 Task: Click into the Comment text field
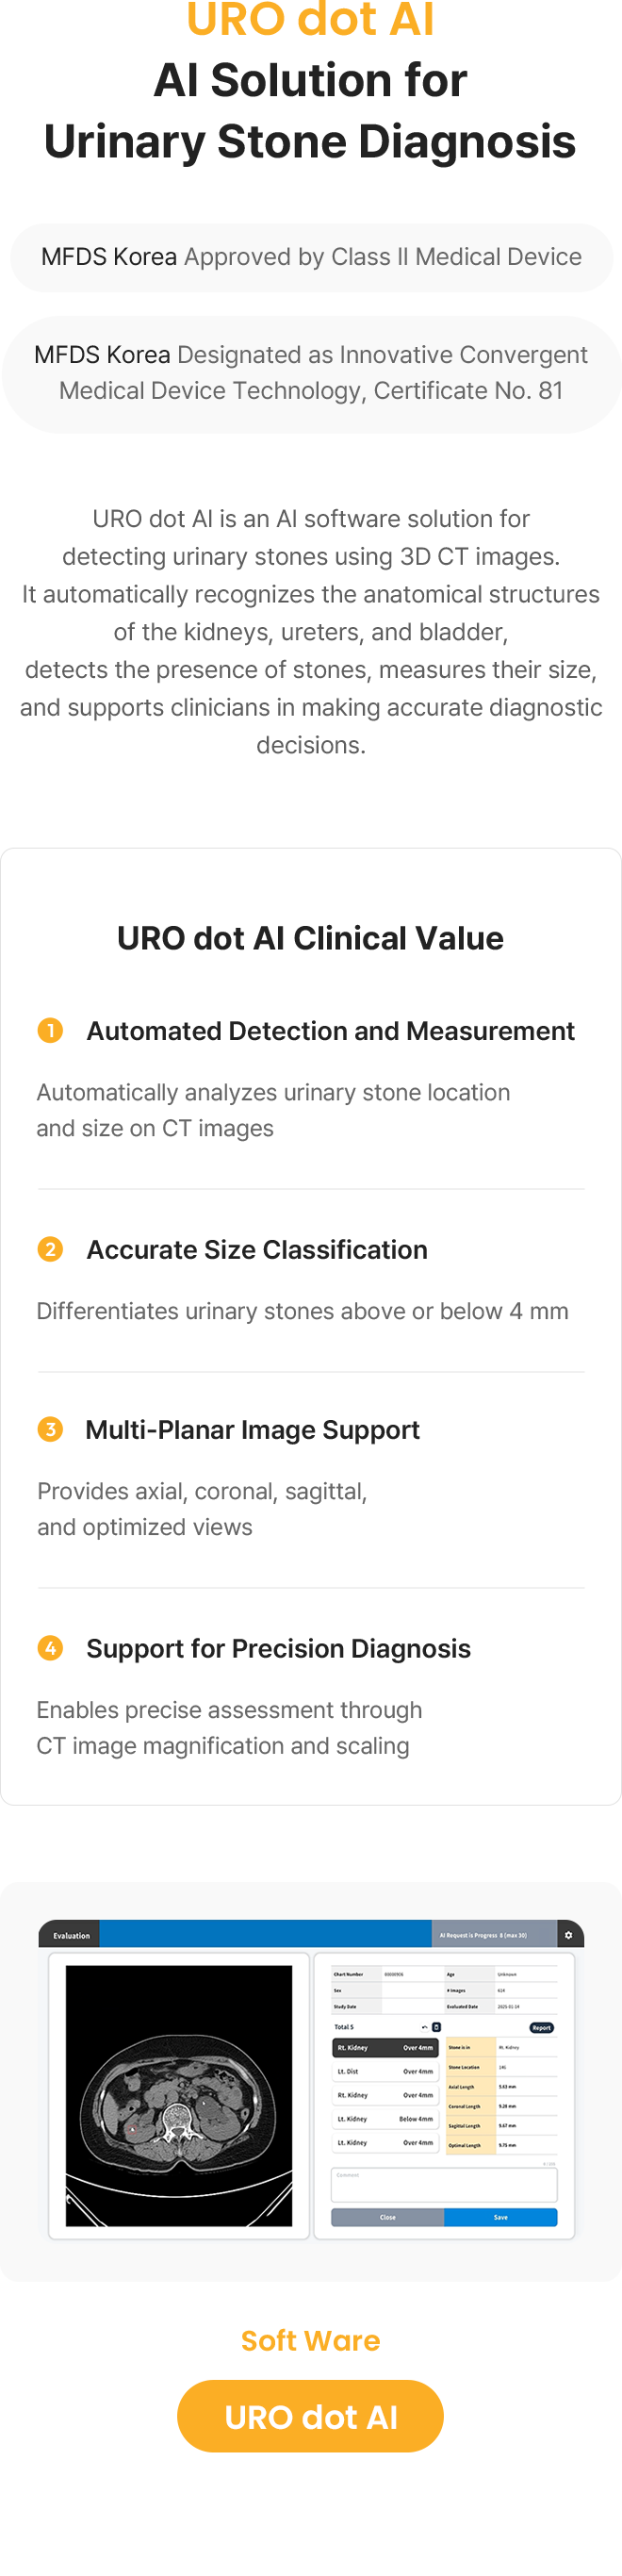pos(444,2185)
